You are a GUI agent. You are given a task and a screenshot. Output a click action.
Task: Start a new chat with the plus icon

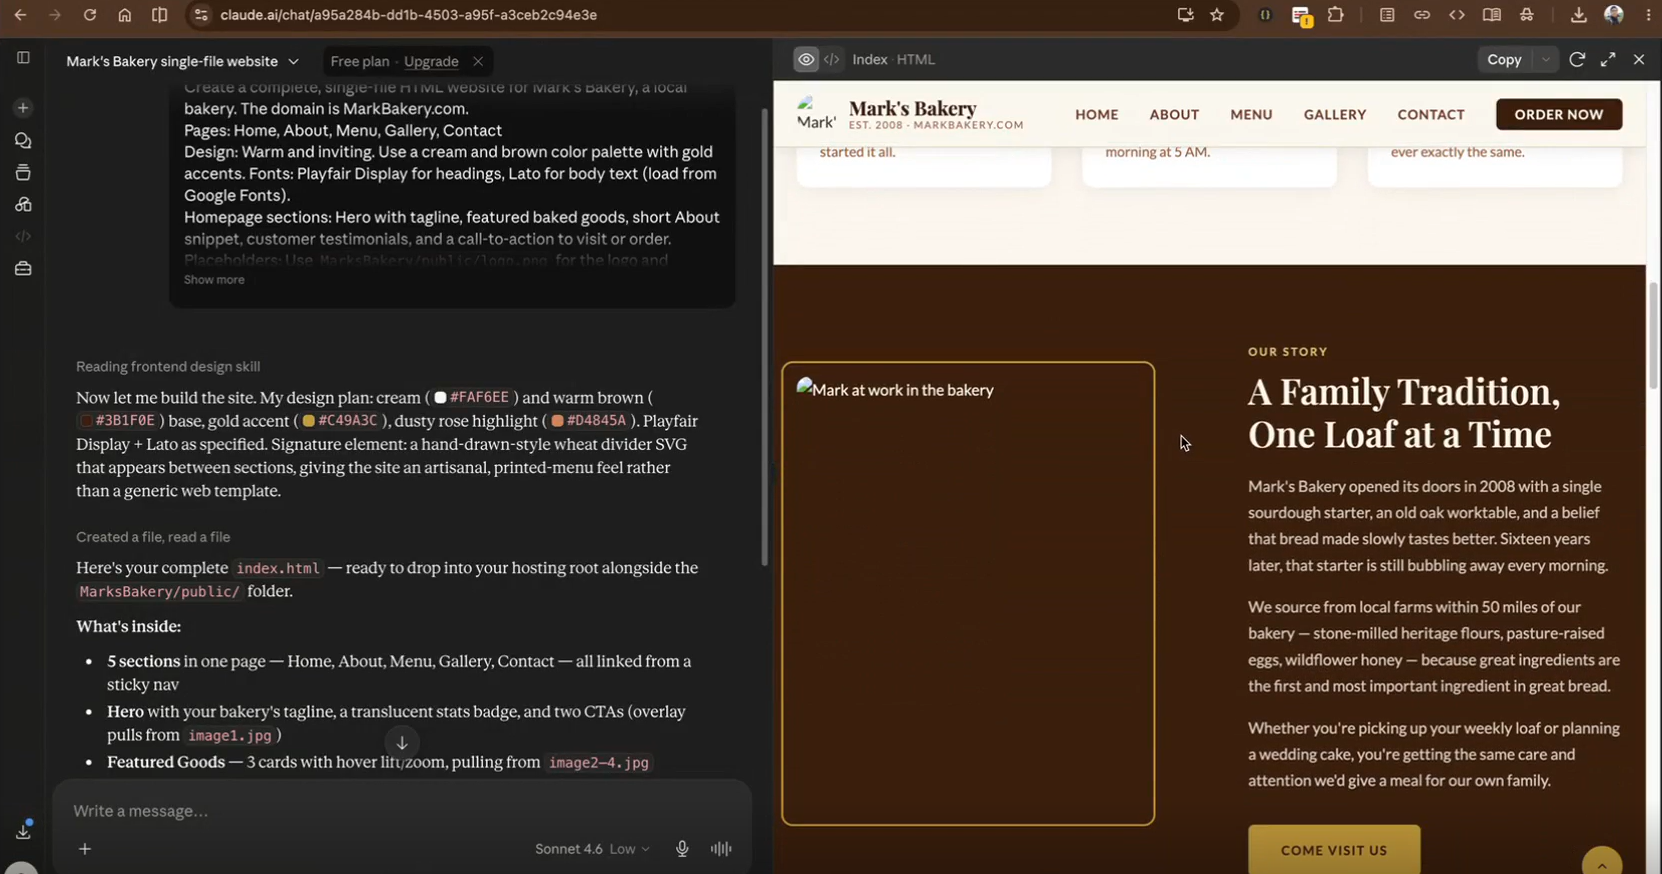coord(23,108)
